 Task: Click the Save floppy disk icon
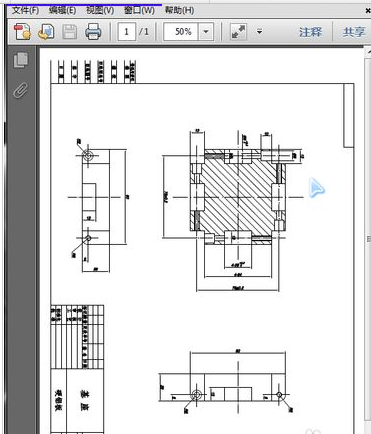coord(70,32)
